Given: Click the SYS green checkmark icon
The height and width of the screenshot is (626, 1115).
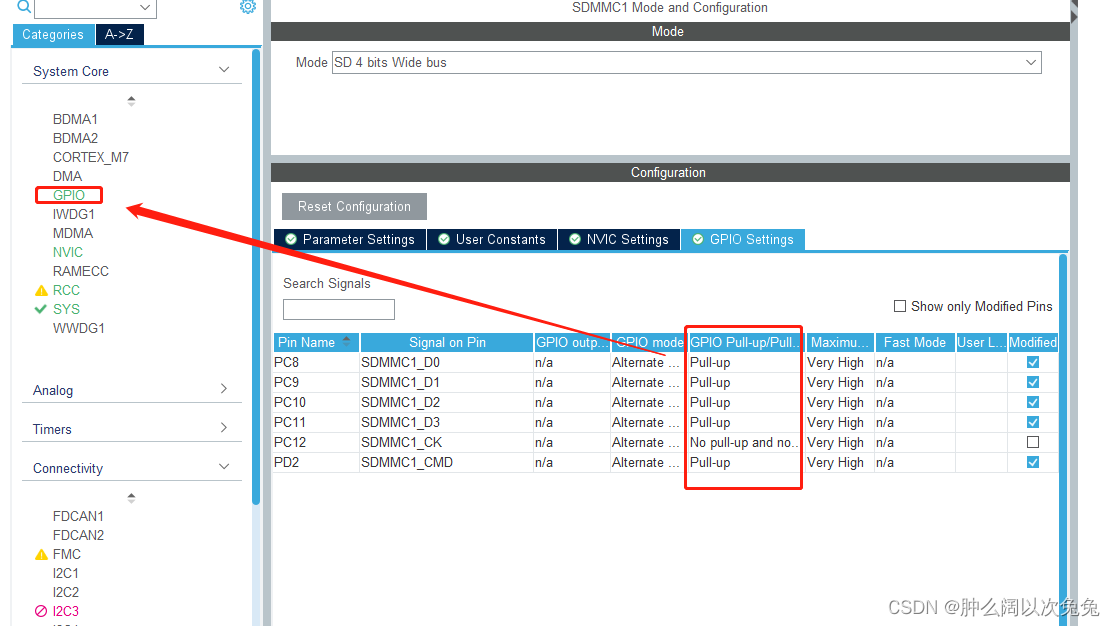Looking at the screenshot, I should point(41,309).
